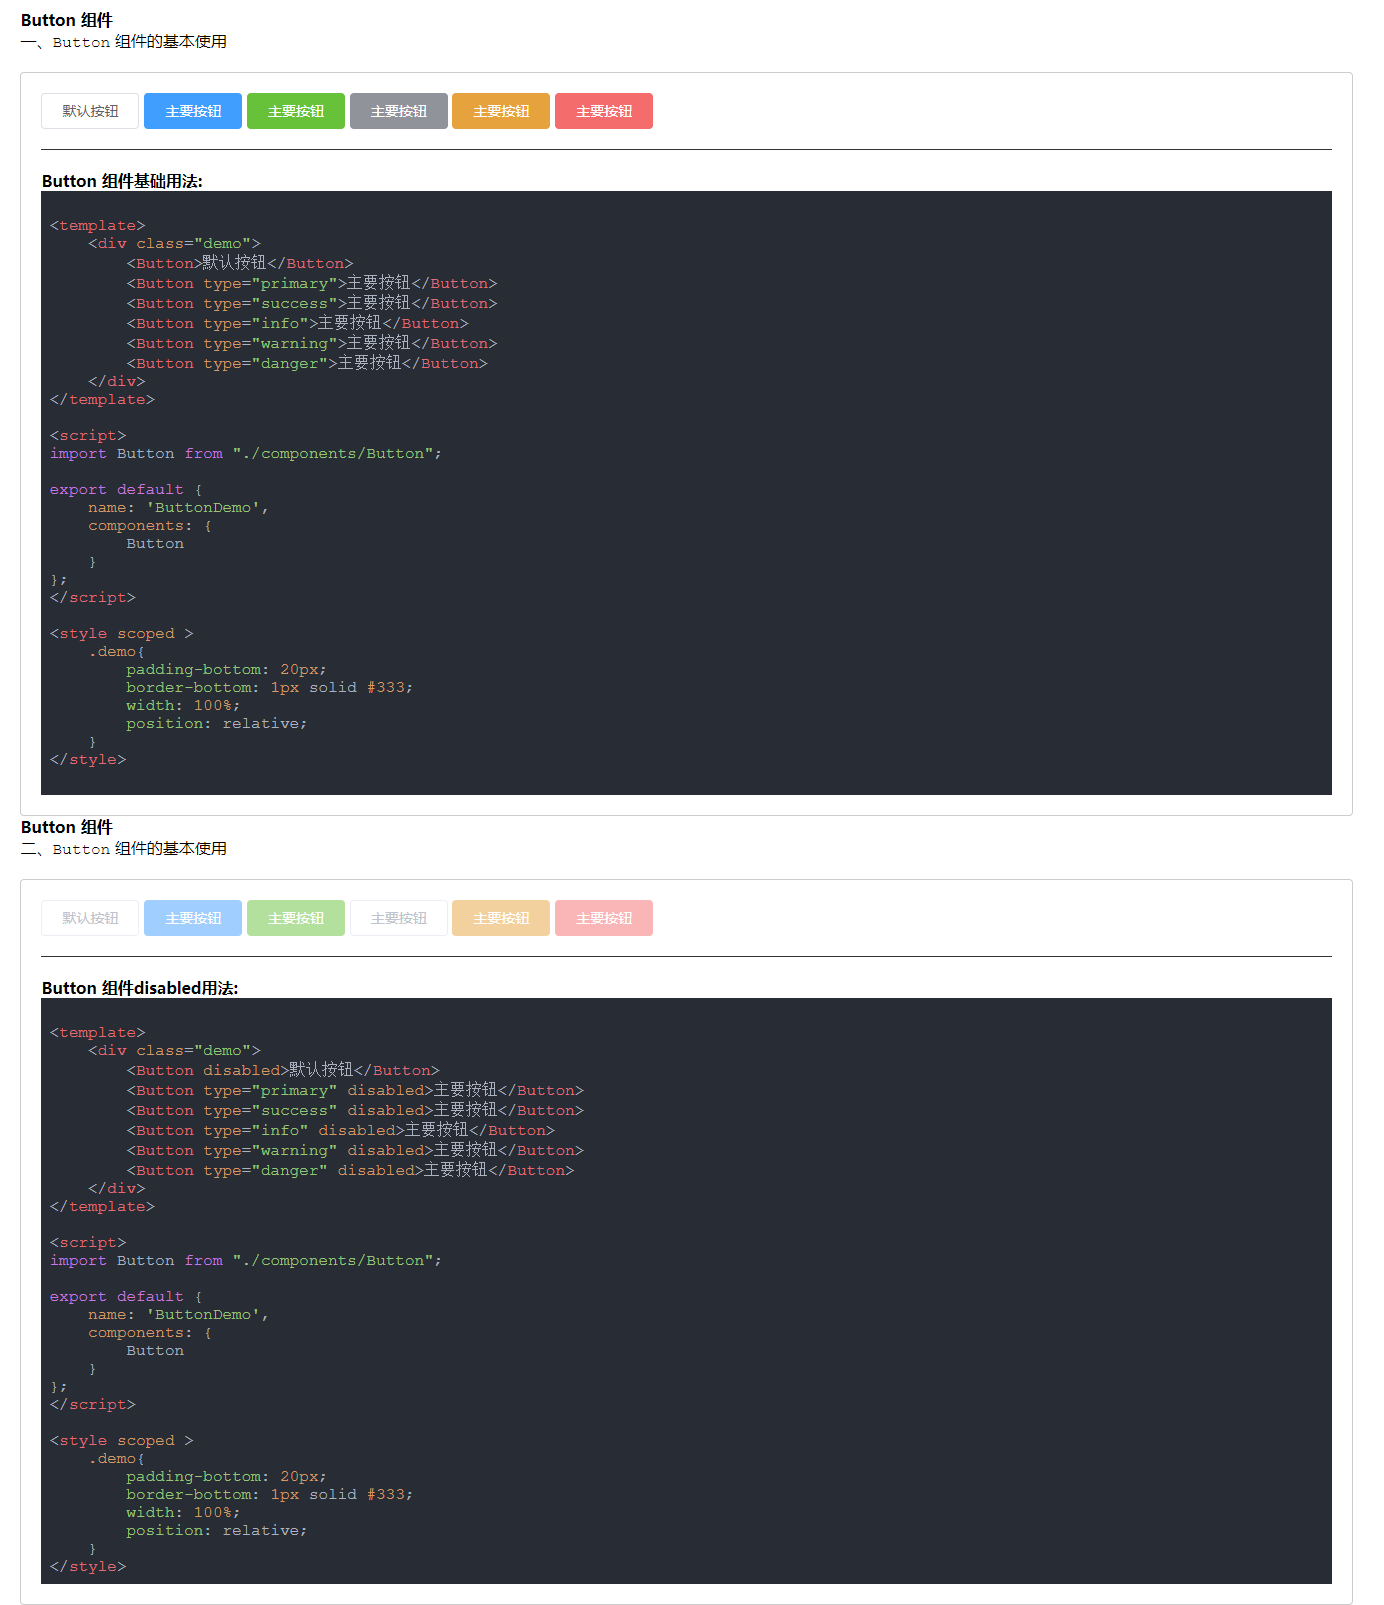This screenshot has height=1605, width=1384.
Task: Click "name: 'ButtonDemo'," in 基础用法 code
Action: tap(178, 508)
